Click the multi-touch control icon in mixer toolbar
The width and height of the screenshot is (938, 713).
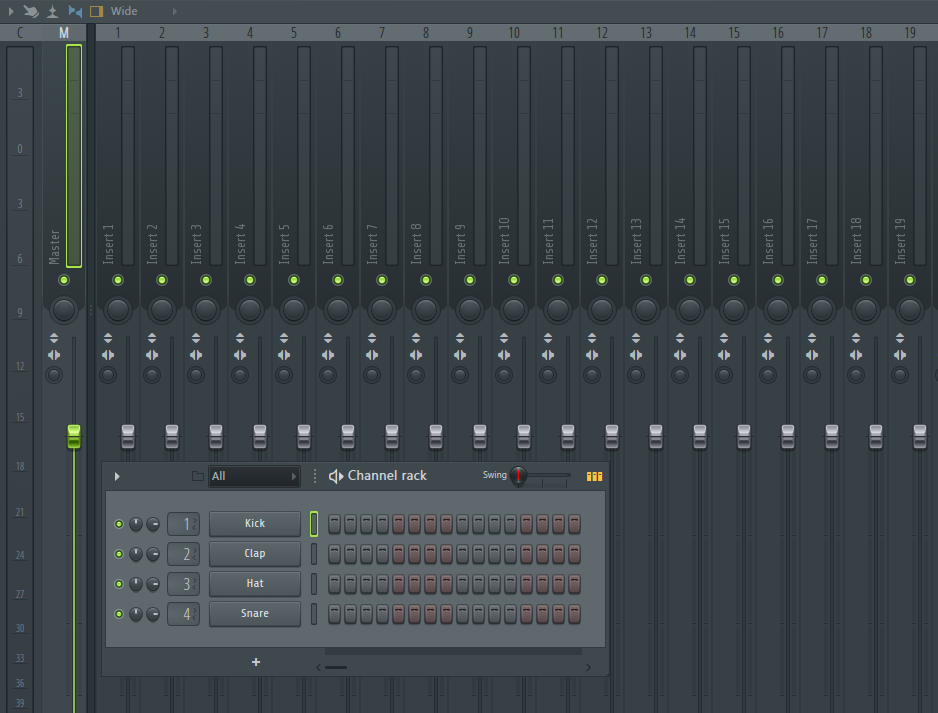click(x=31, y=11)
